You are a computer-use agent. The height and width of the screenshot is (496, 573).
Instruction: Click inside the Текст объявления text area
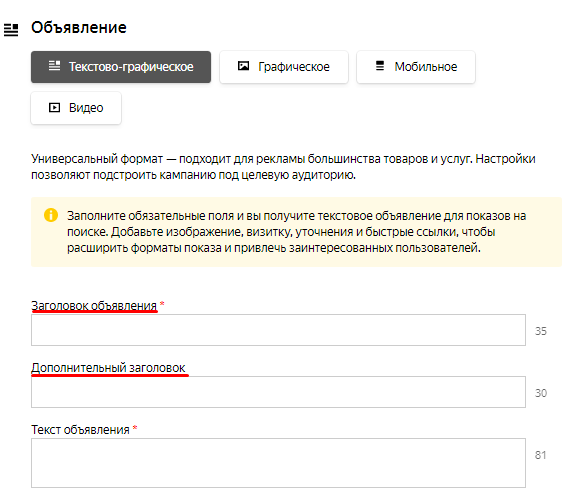(x=278, y=463)
